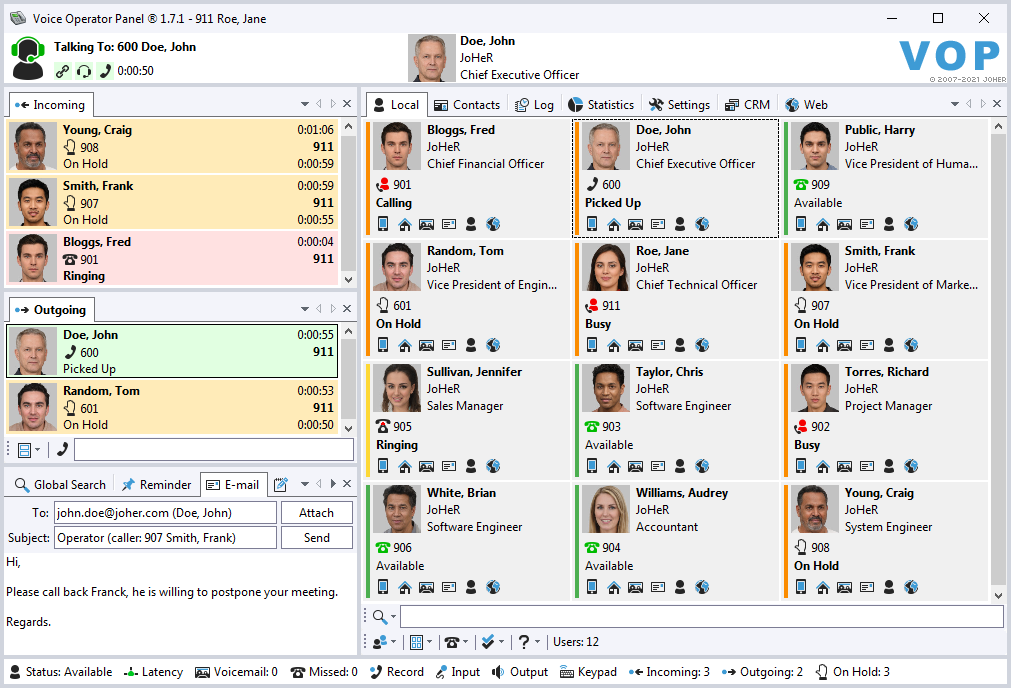Open the Reminder tab
Image resolution: width=1011 pixels, height=688 pixels.
point(156,485)
